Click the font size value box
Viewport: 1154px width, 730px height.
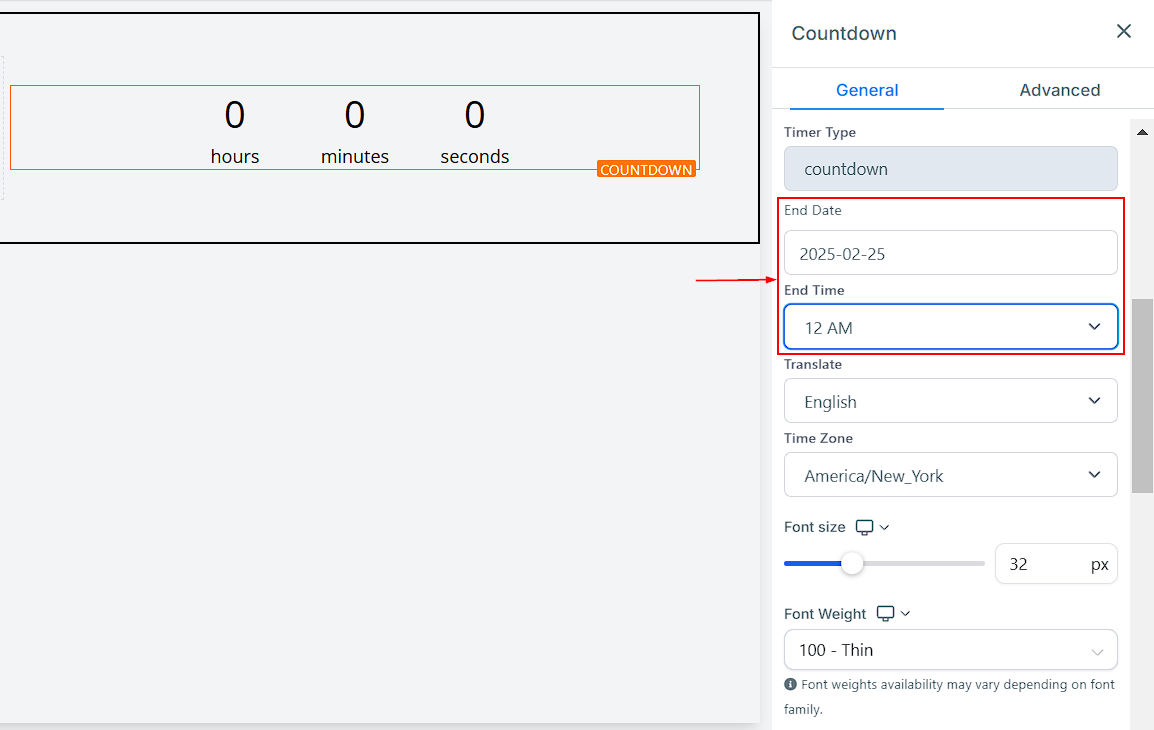coord(1040,564)
